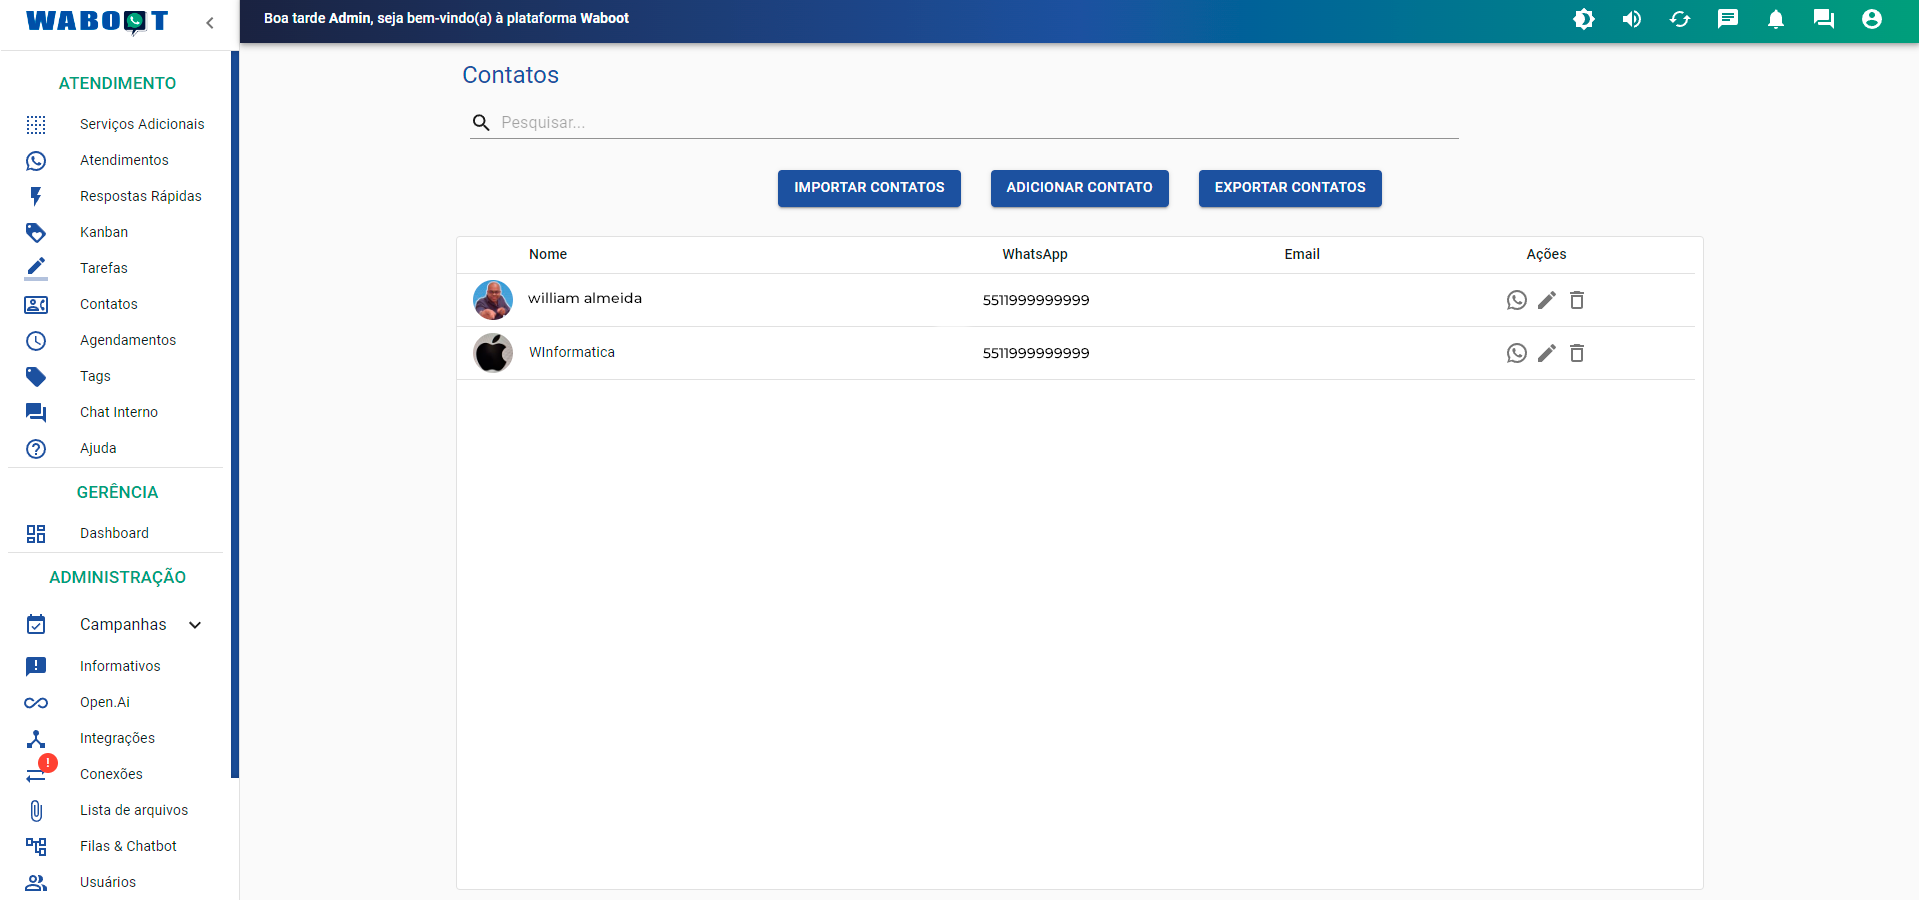Edit the william almeida contact

click(x=1547, y=300)
